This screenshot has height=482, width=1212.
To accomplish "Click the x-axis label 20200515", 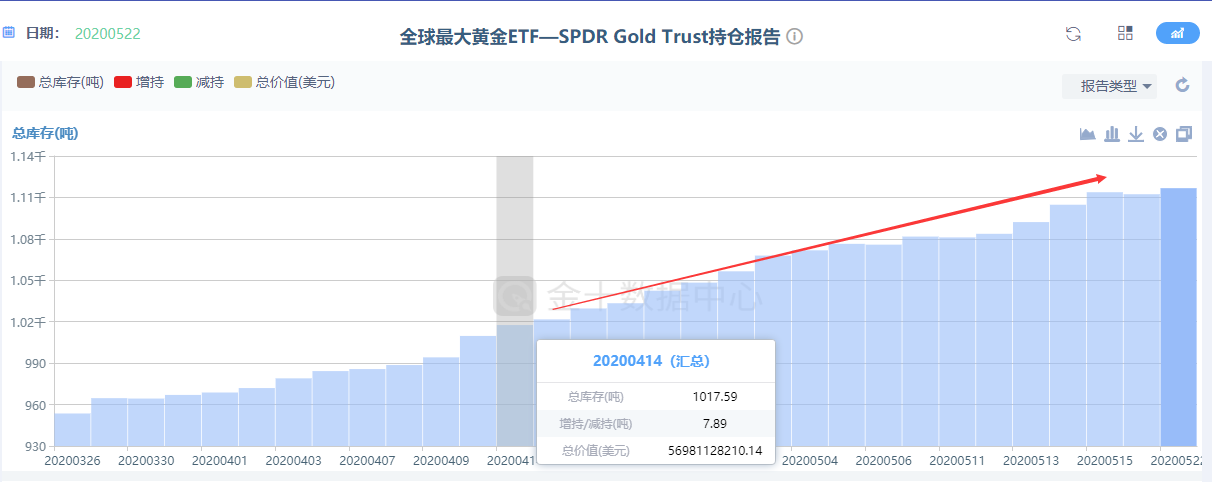I will click(x=1105, y=461).
